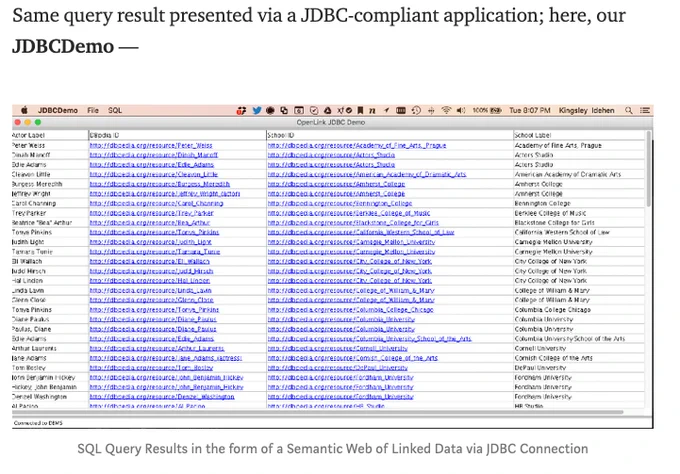Click the horizontal scrollbar at table bottom
The height and width of the screenshot is (474, 680).
point(318,412)
